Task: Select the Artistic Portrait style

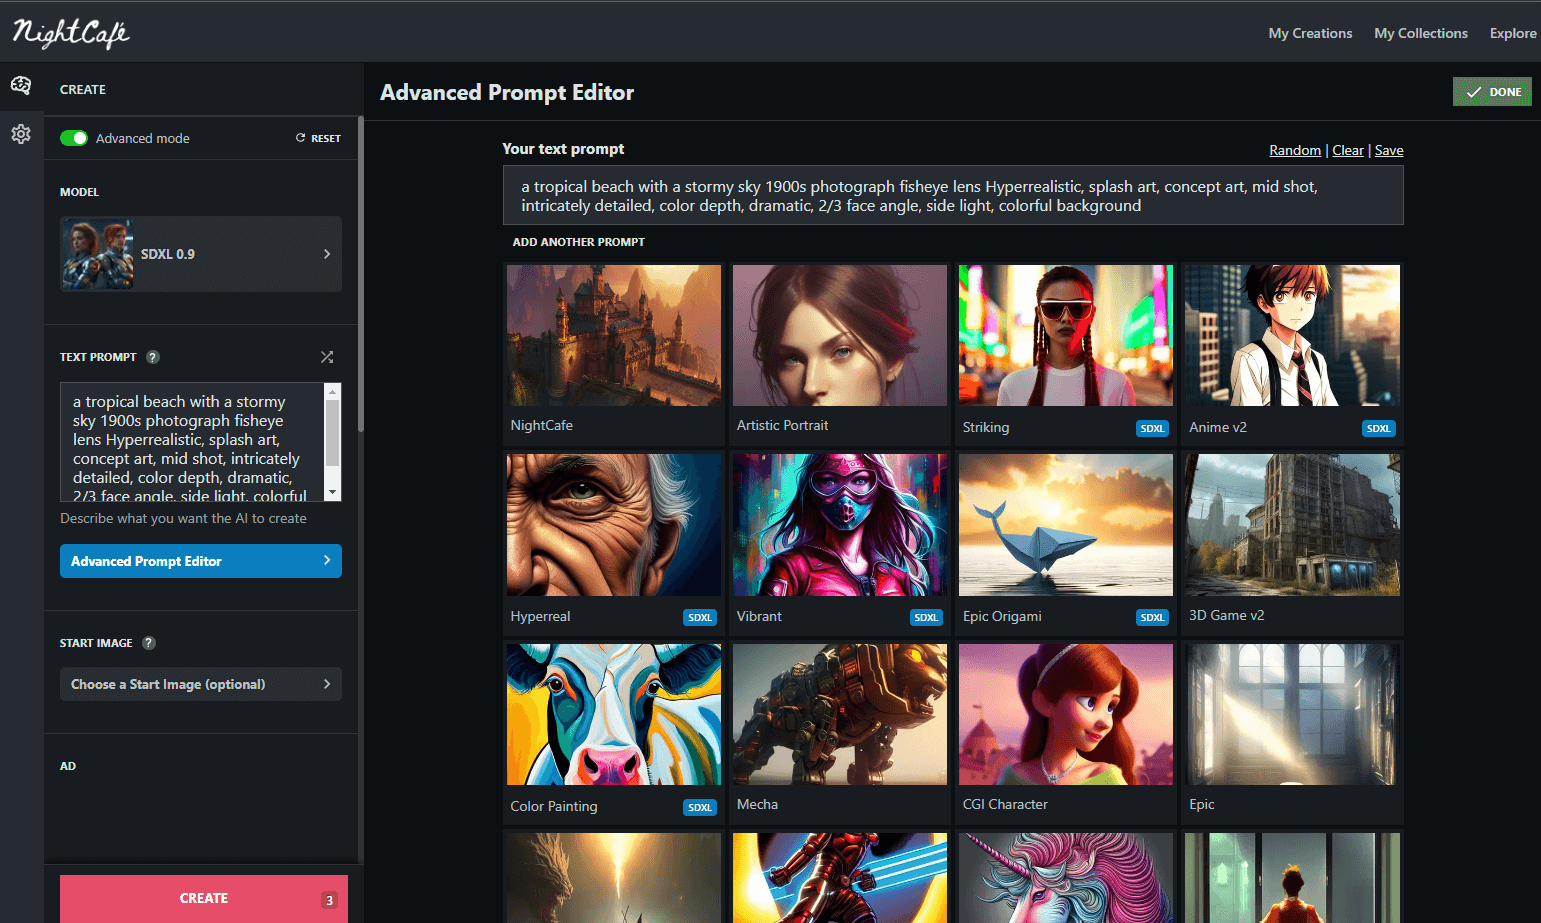Action: (840, 335)
